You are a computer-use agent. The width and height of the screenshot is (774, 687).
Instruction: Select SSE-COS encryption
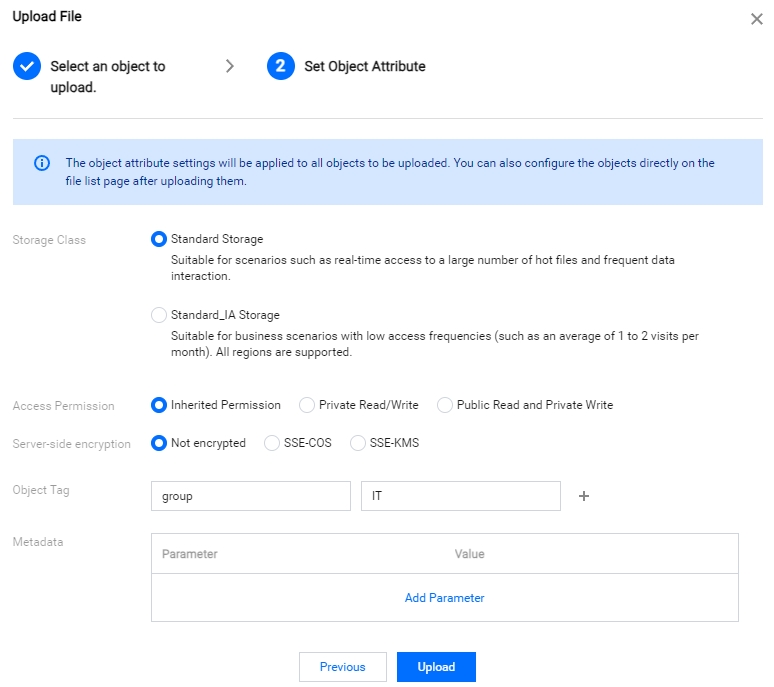[271, 443]
